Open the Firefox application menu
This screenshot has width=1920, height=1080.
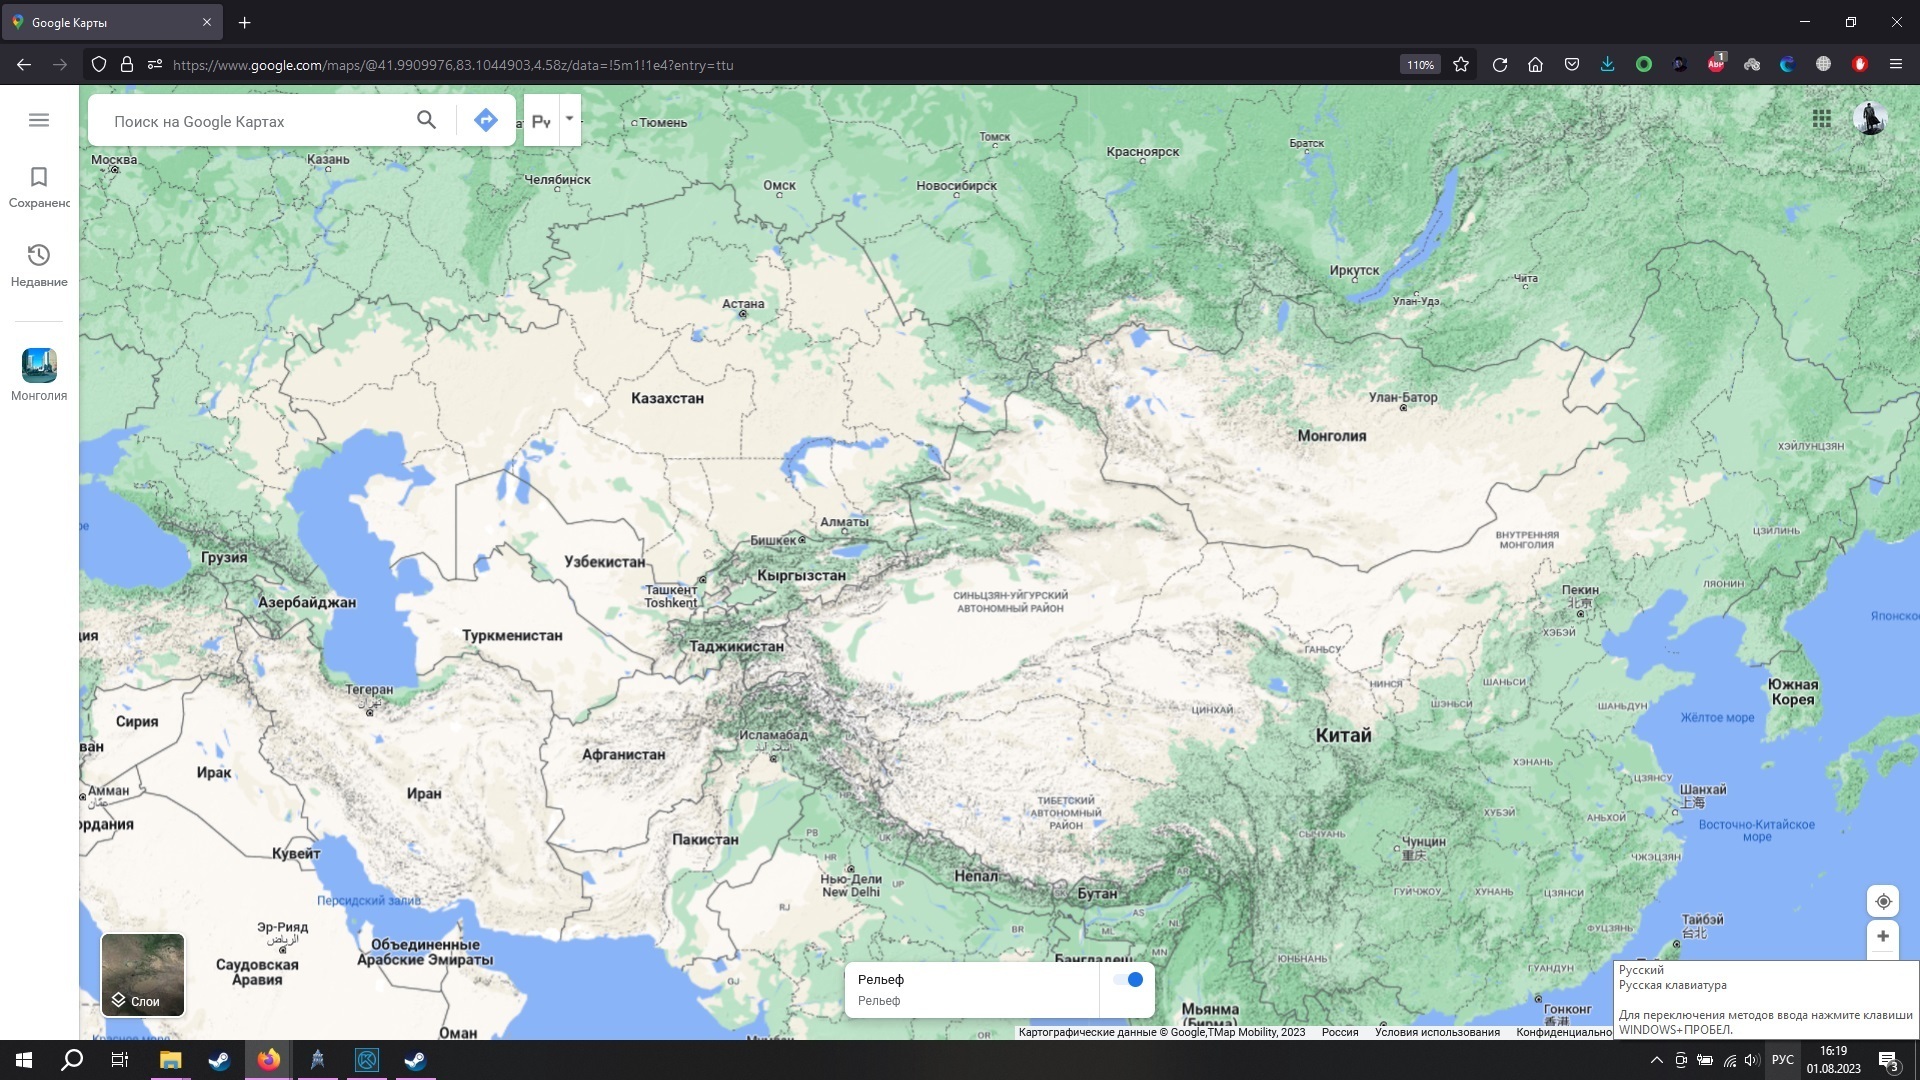pyautogui.click(x=1896, y=65)
